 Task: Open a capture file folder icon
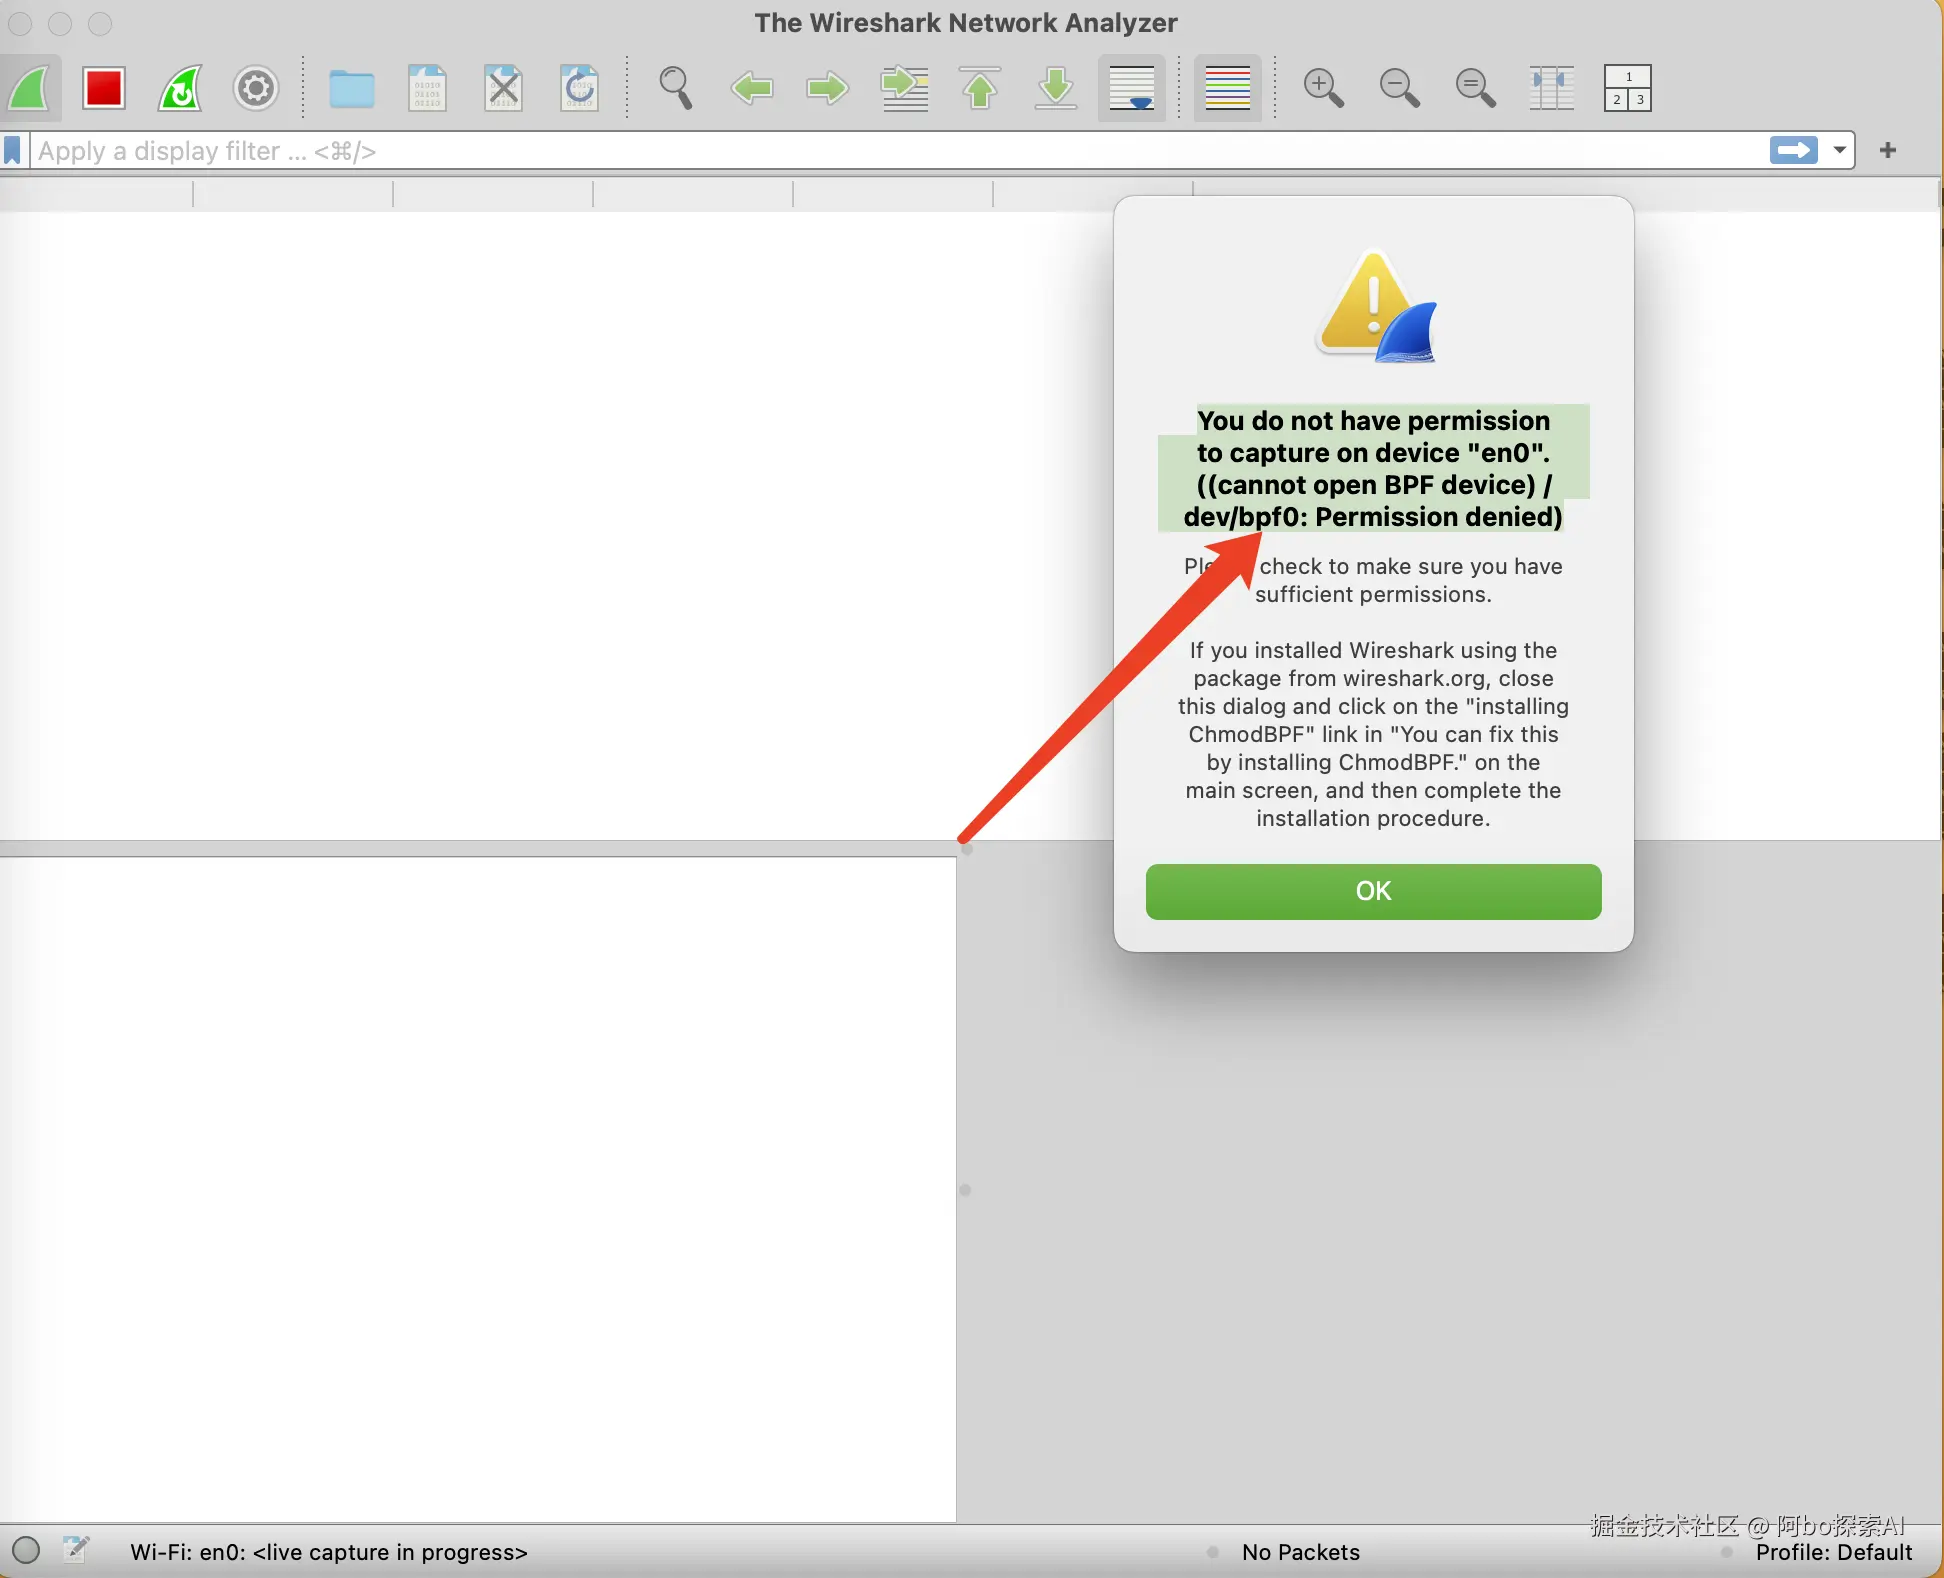click(x=352, y=89)
